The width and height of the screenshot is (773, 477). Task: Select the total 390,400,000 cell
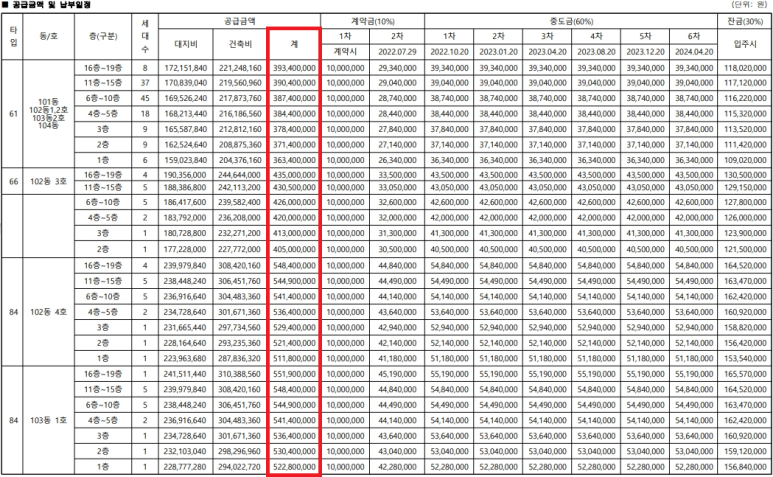294,83
